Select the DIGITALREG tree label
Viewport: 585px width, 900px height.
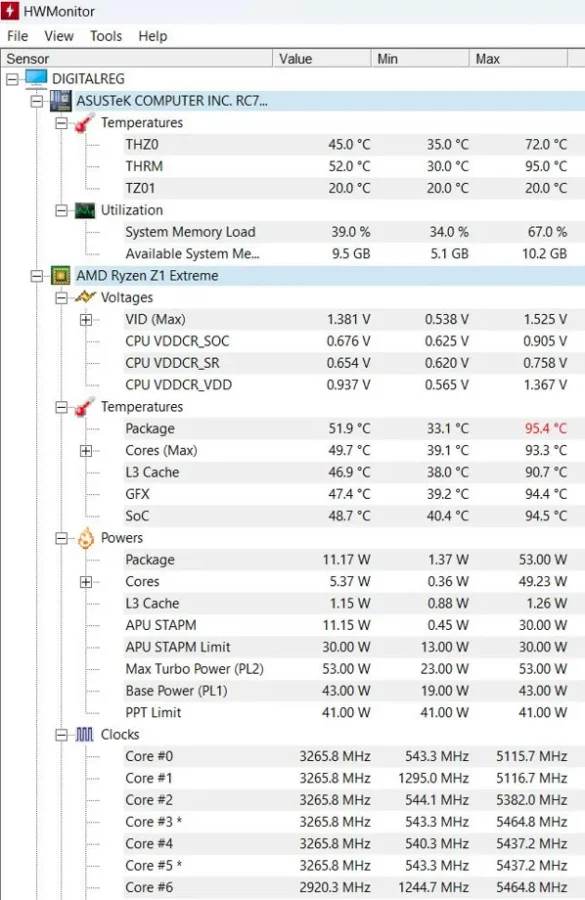pos(88,79)
